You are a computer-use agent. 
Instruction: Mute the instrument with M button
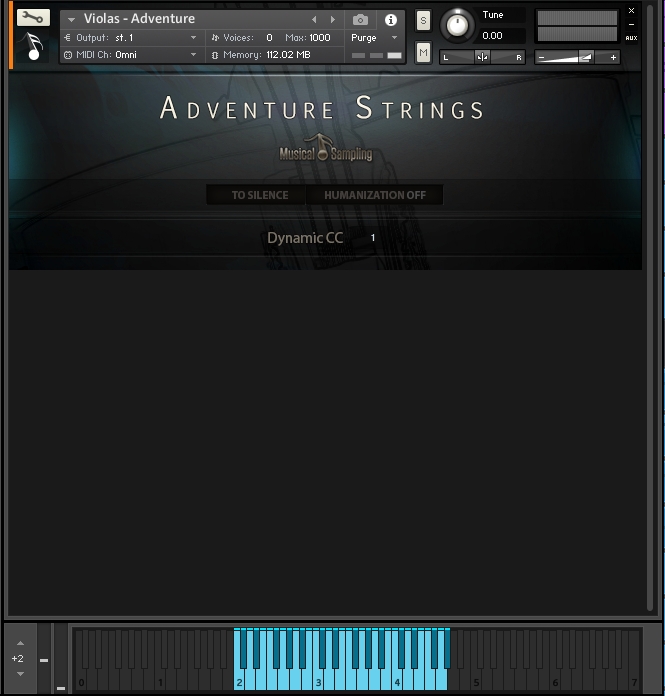pyautogui.click(x=423, y=53)
